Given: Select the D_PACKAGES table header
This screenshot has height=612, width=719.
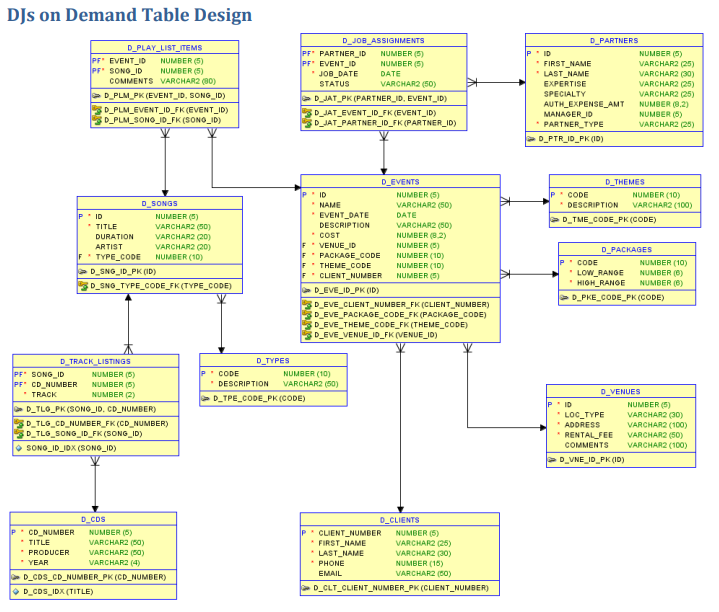Looking at the screenshot, I should [627, 249].
